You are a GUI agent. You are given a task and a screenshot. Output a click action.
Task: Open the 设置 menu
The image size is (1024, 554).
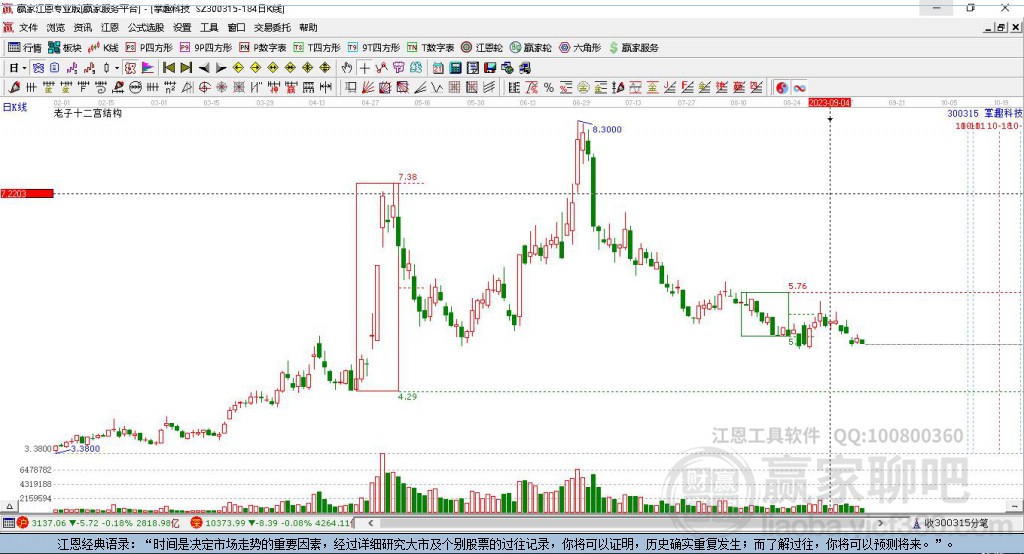click(x=182, y=27)
